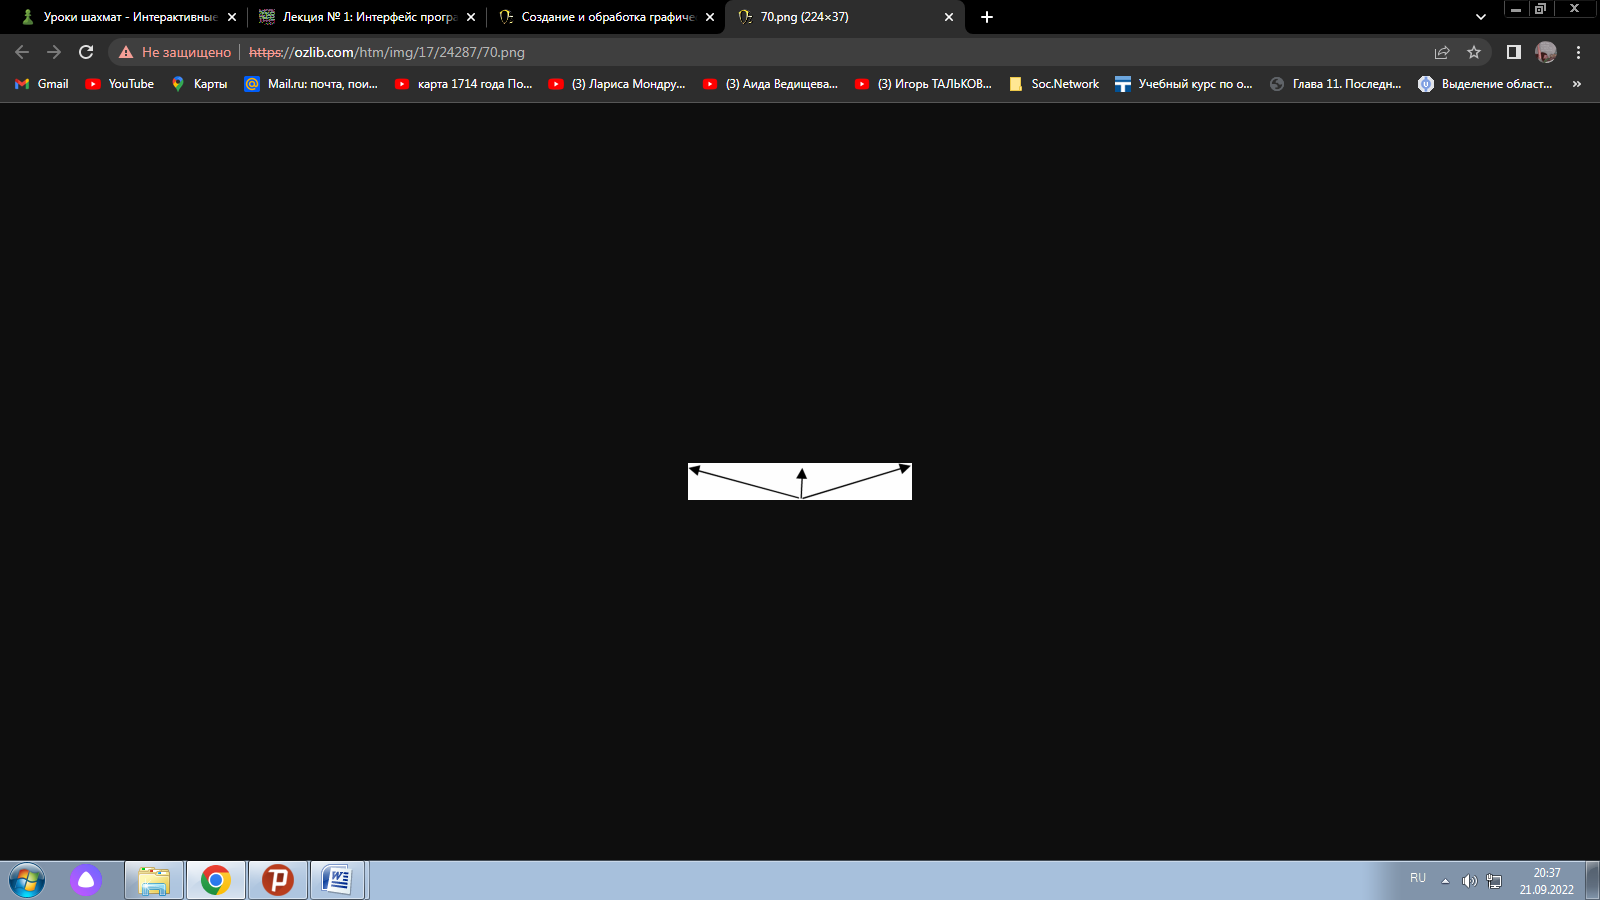This screenshot has height=900, width=1600.
Task: Open the Карты bookmark
Action: tap(199, 84)
